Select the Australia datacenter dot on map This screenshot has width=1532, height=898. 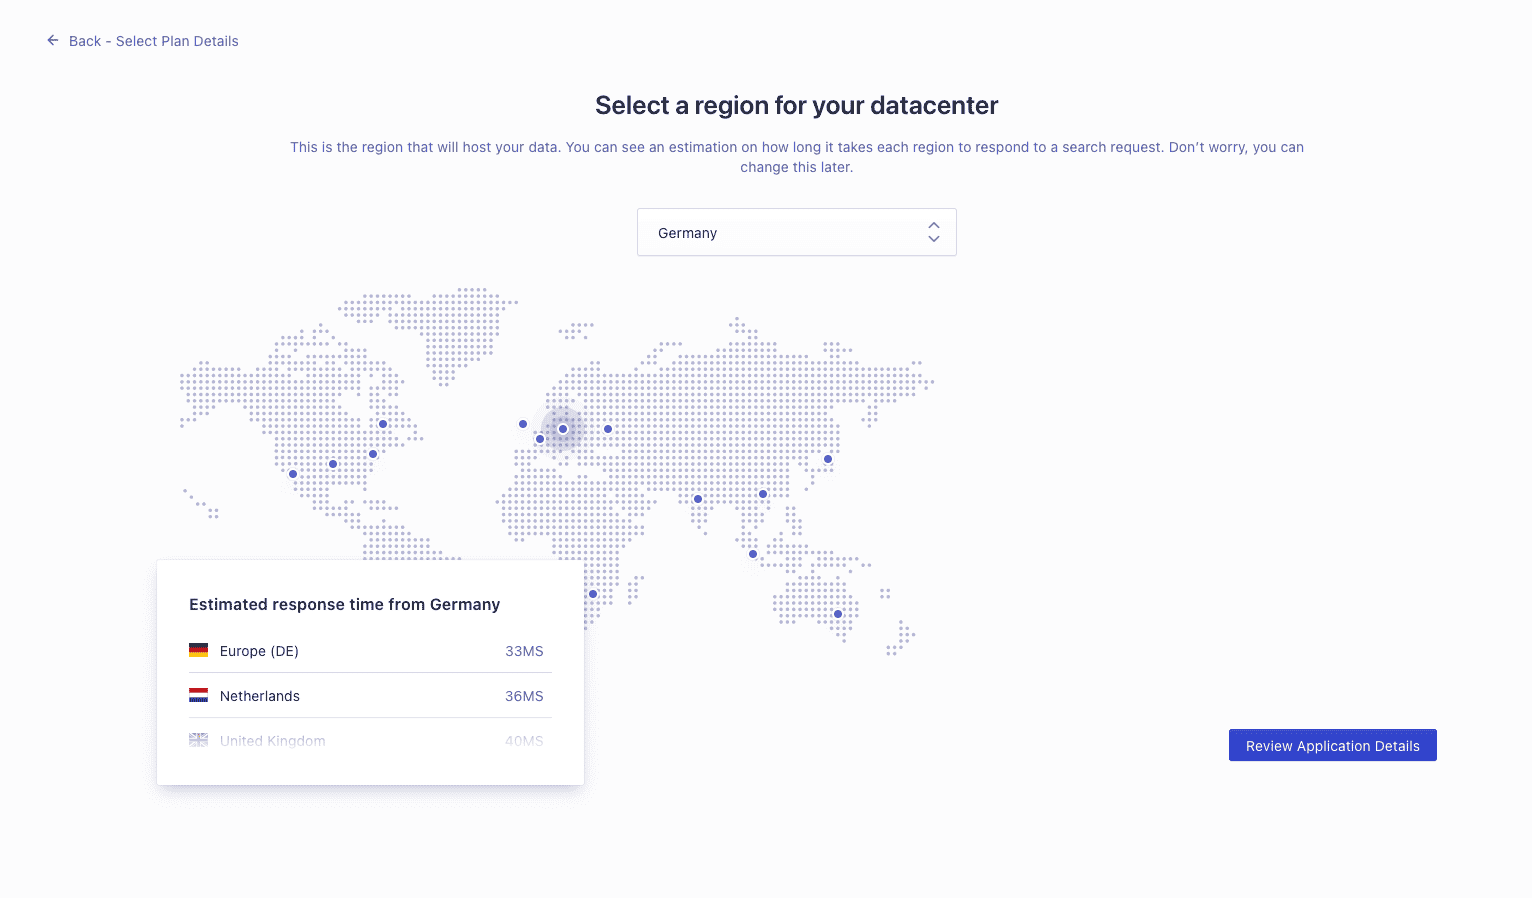[838, 614]
